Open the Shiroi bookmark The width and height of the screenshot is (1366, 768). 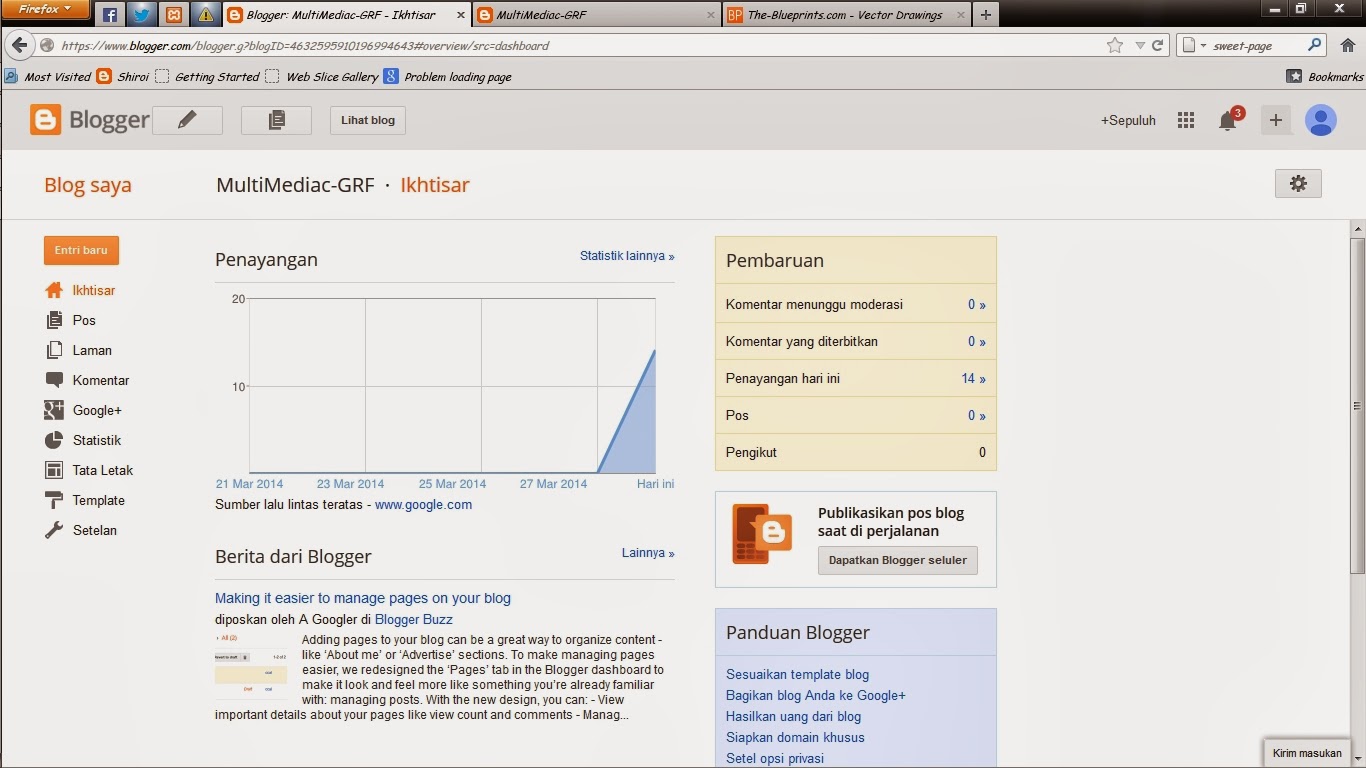(x=122, y=77)
